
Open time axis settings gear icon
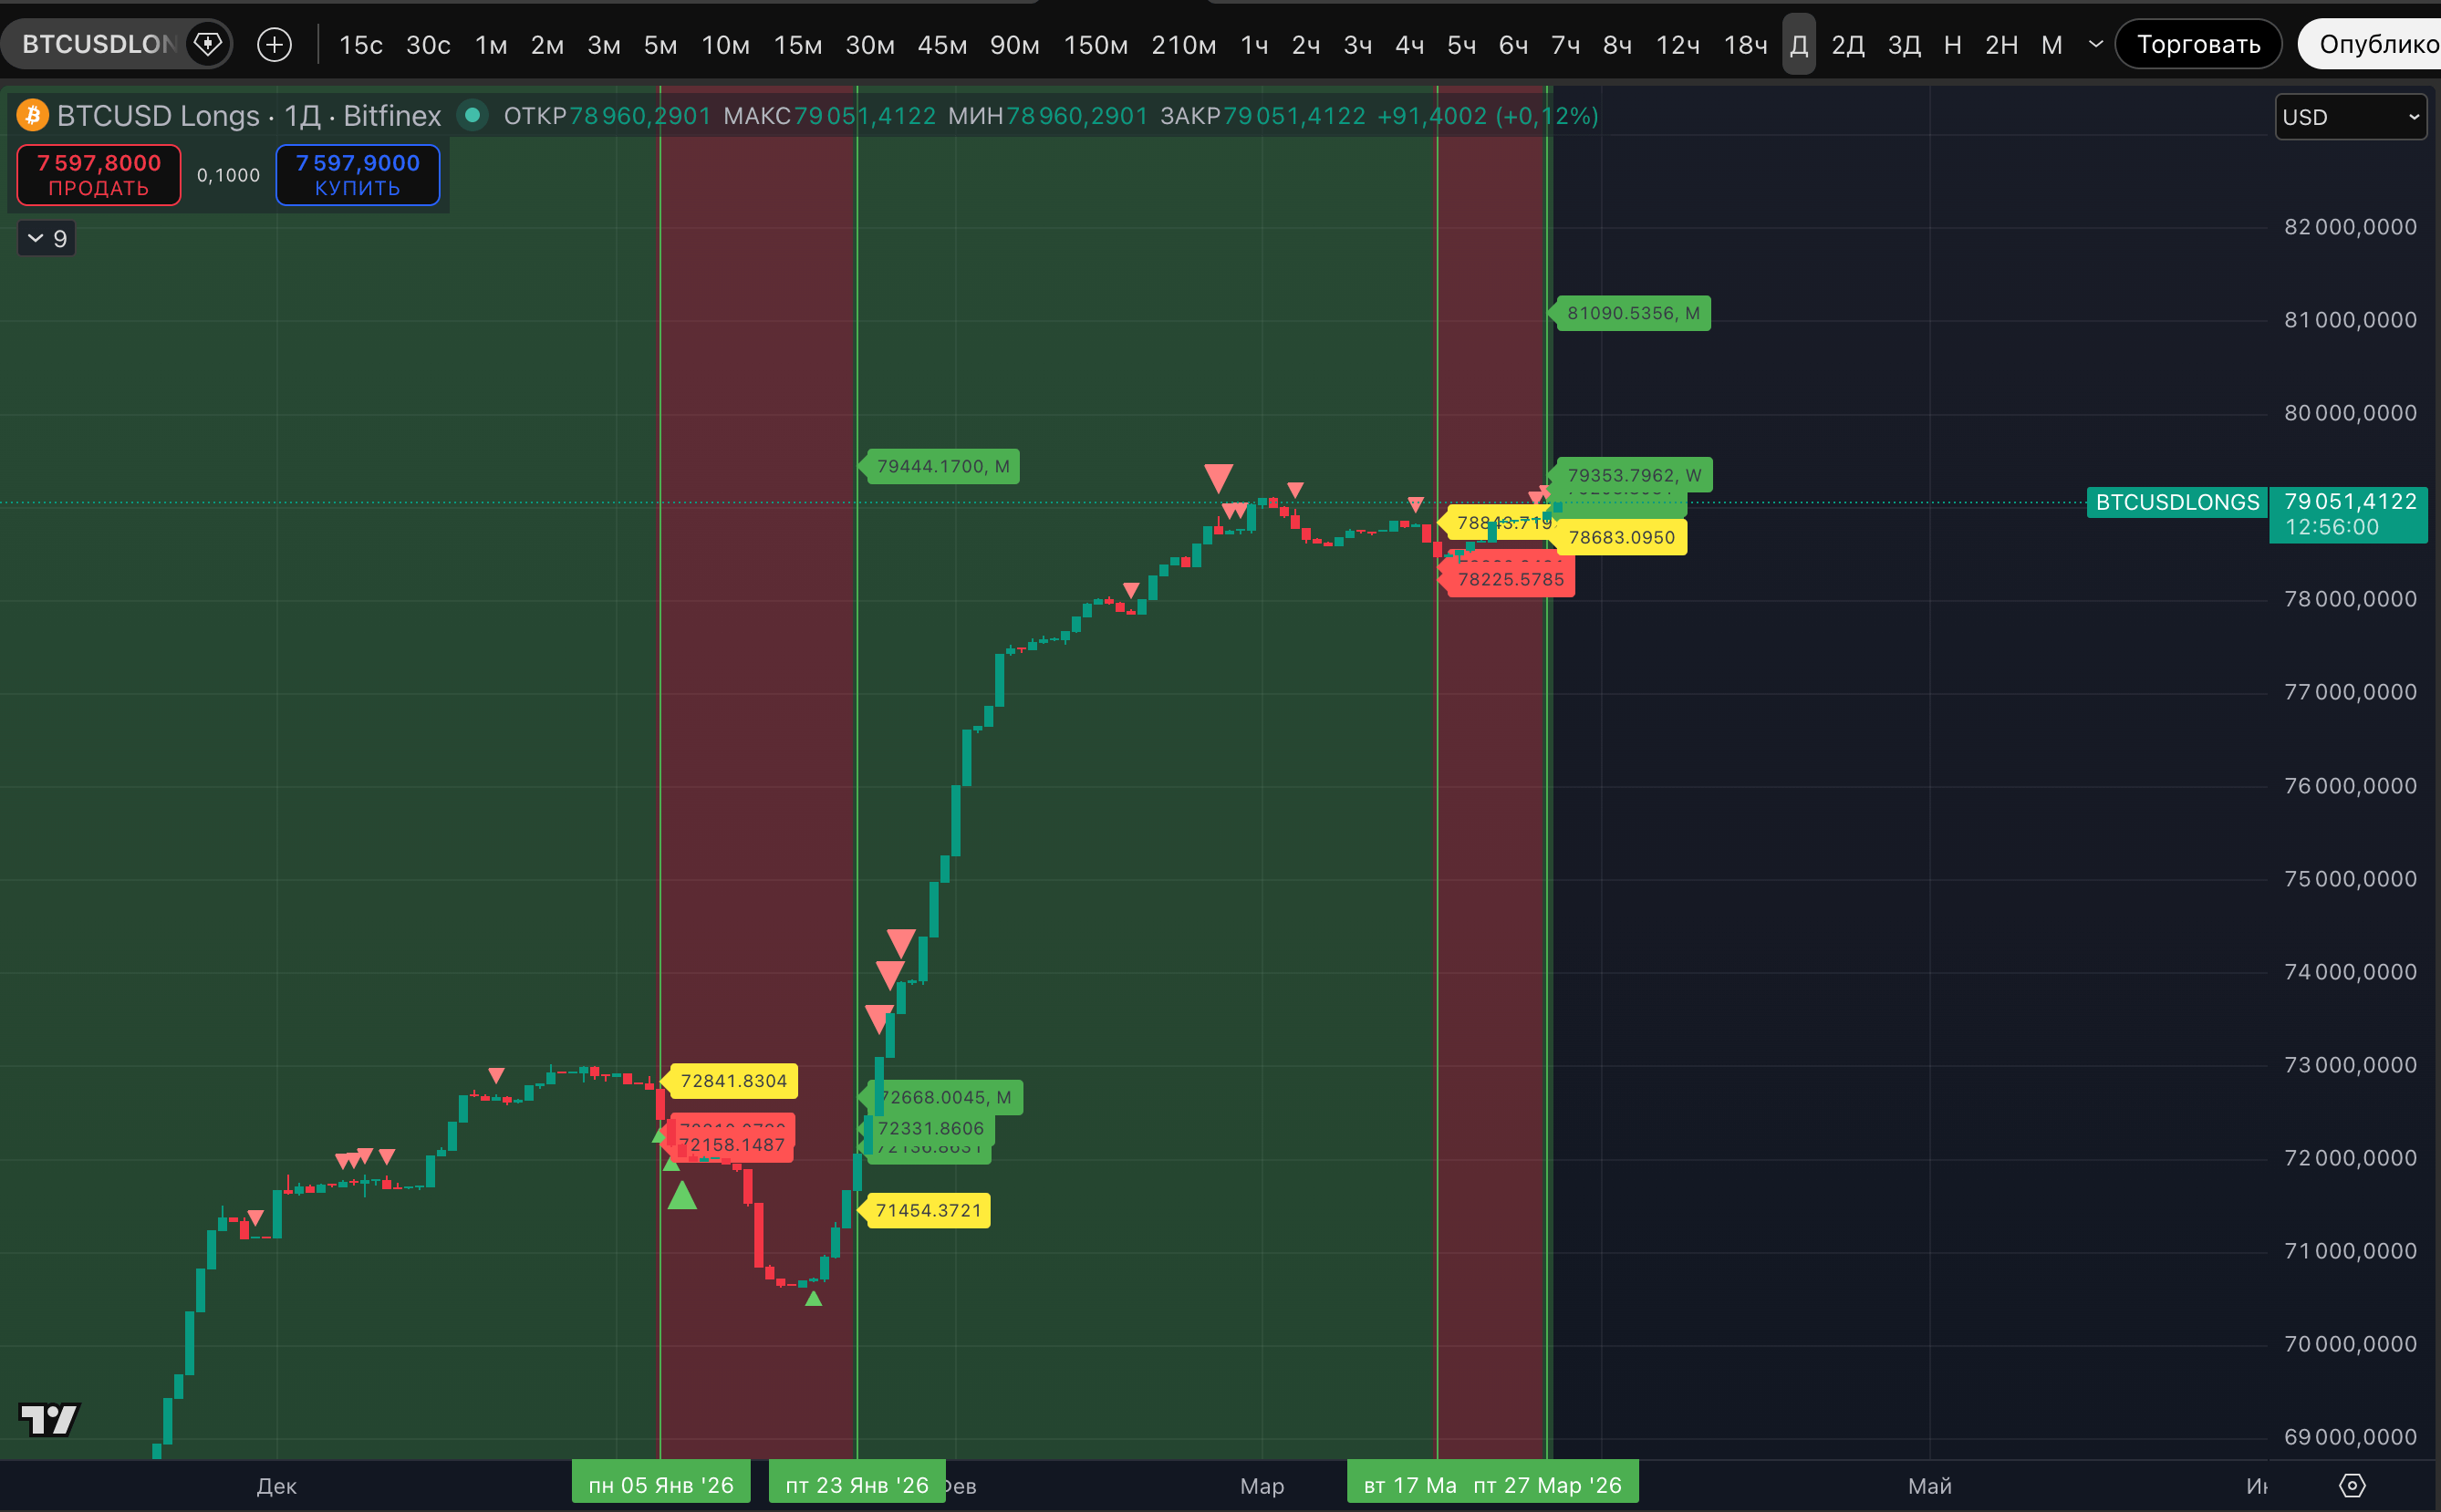2352,1485
